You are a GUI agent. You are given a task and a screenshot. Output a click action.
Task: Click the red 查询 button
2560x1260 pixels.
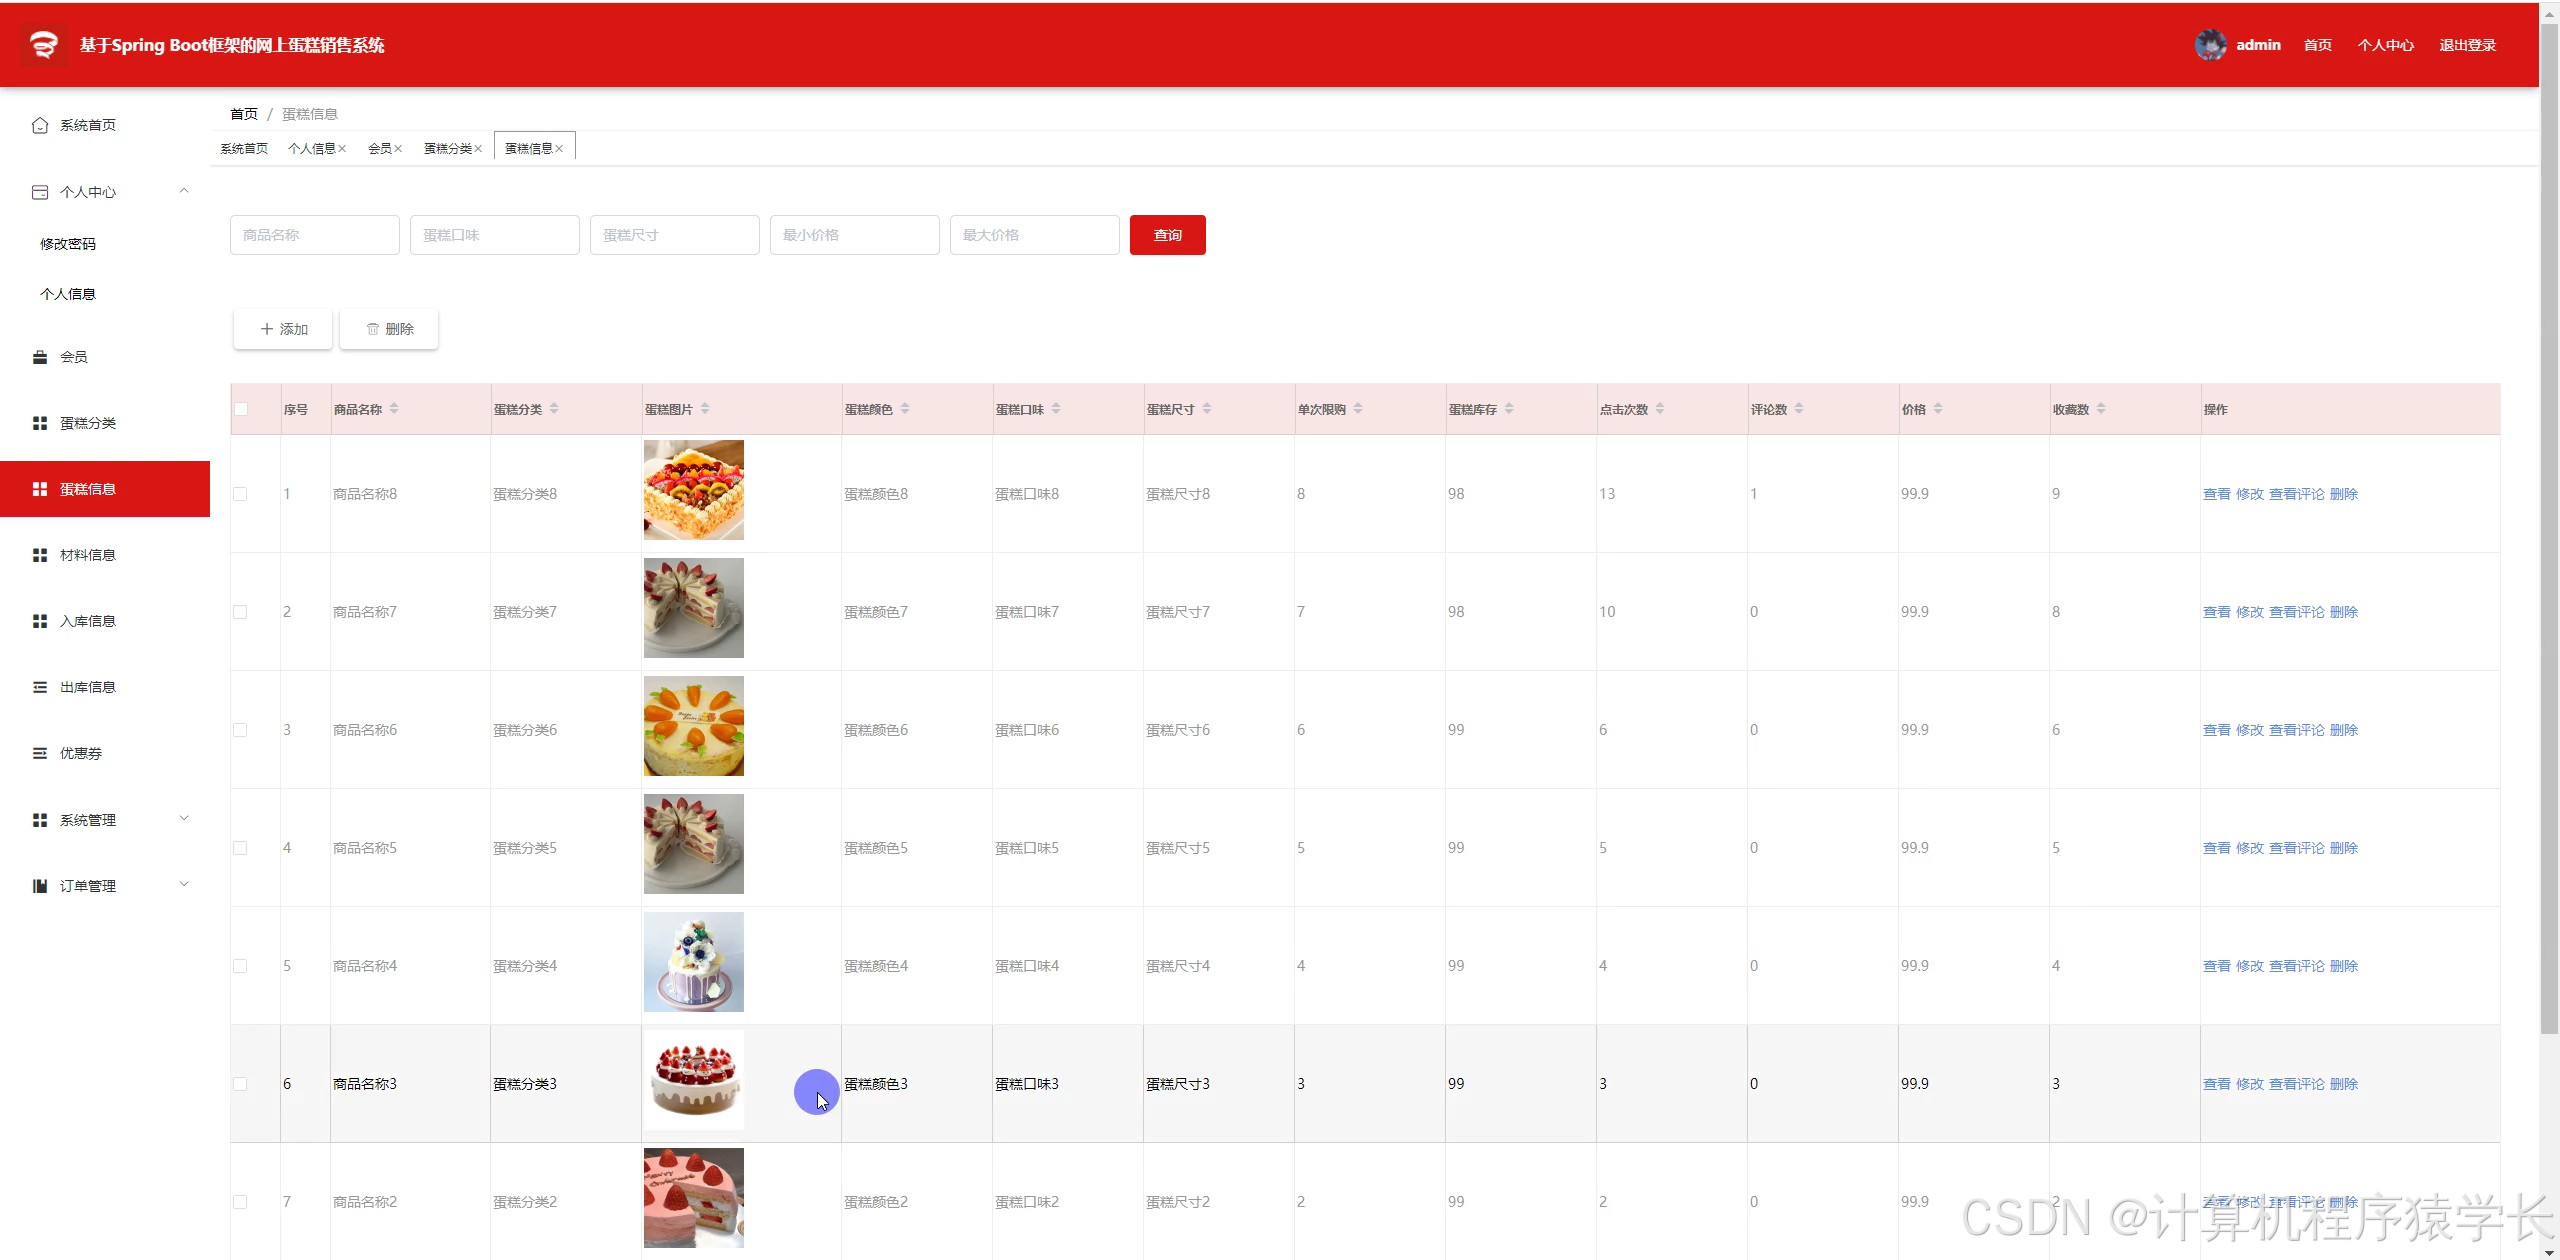click(x=1167, y=235)
